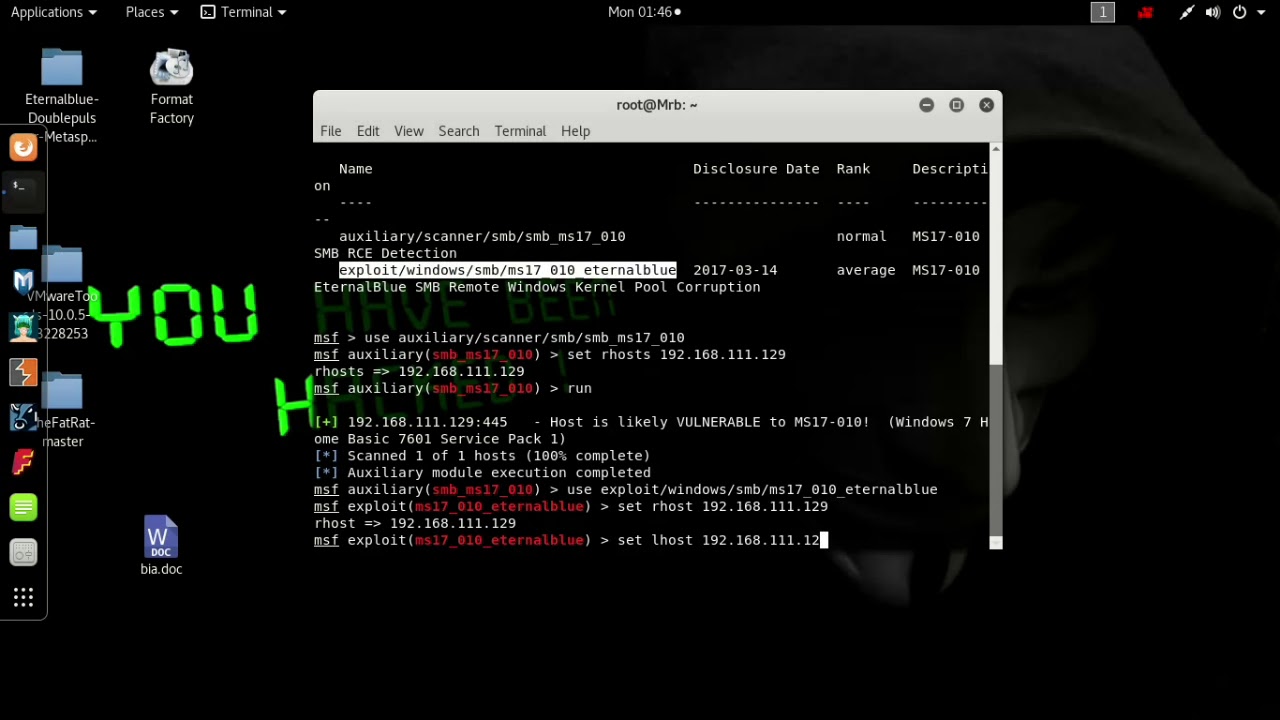The image size is (1280, 720).
Task: Click 'Auxiliary module execution completed' line
Action: (482, 473)
